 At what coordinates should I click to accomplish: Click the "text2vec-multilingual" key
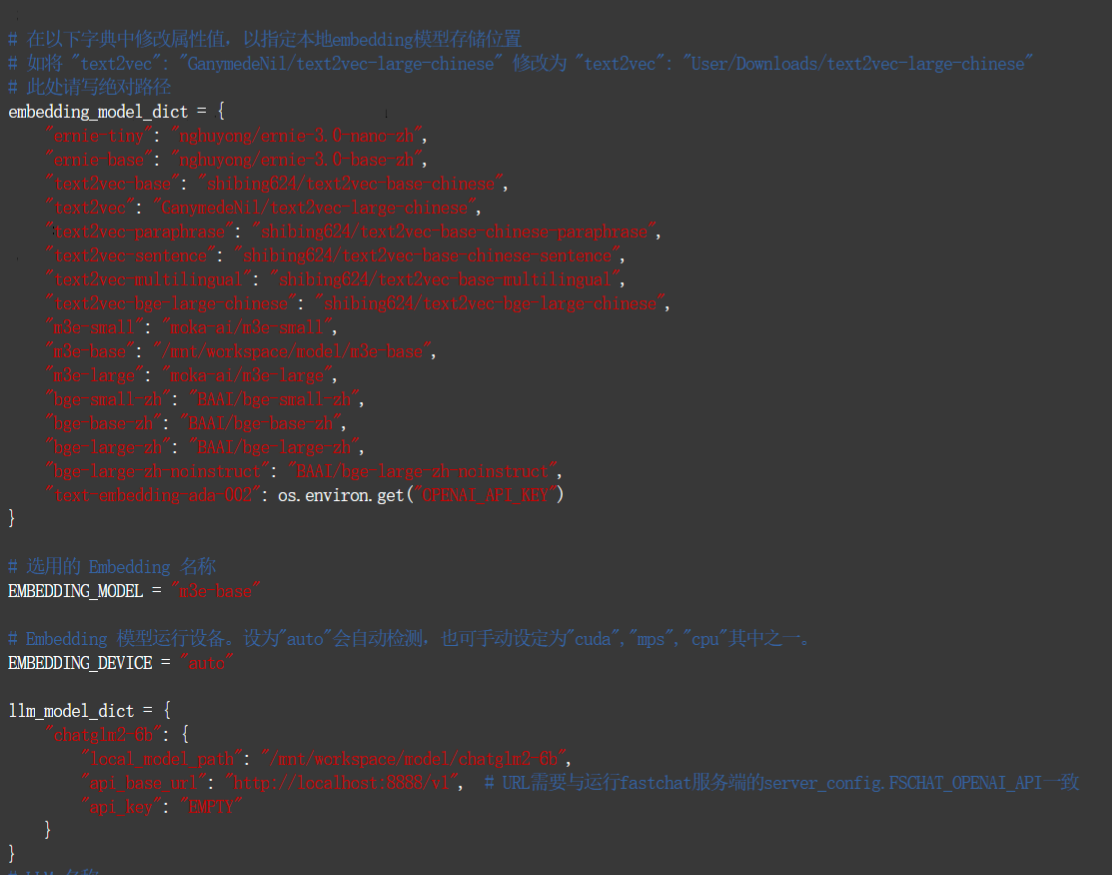[x=148, y=279]
